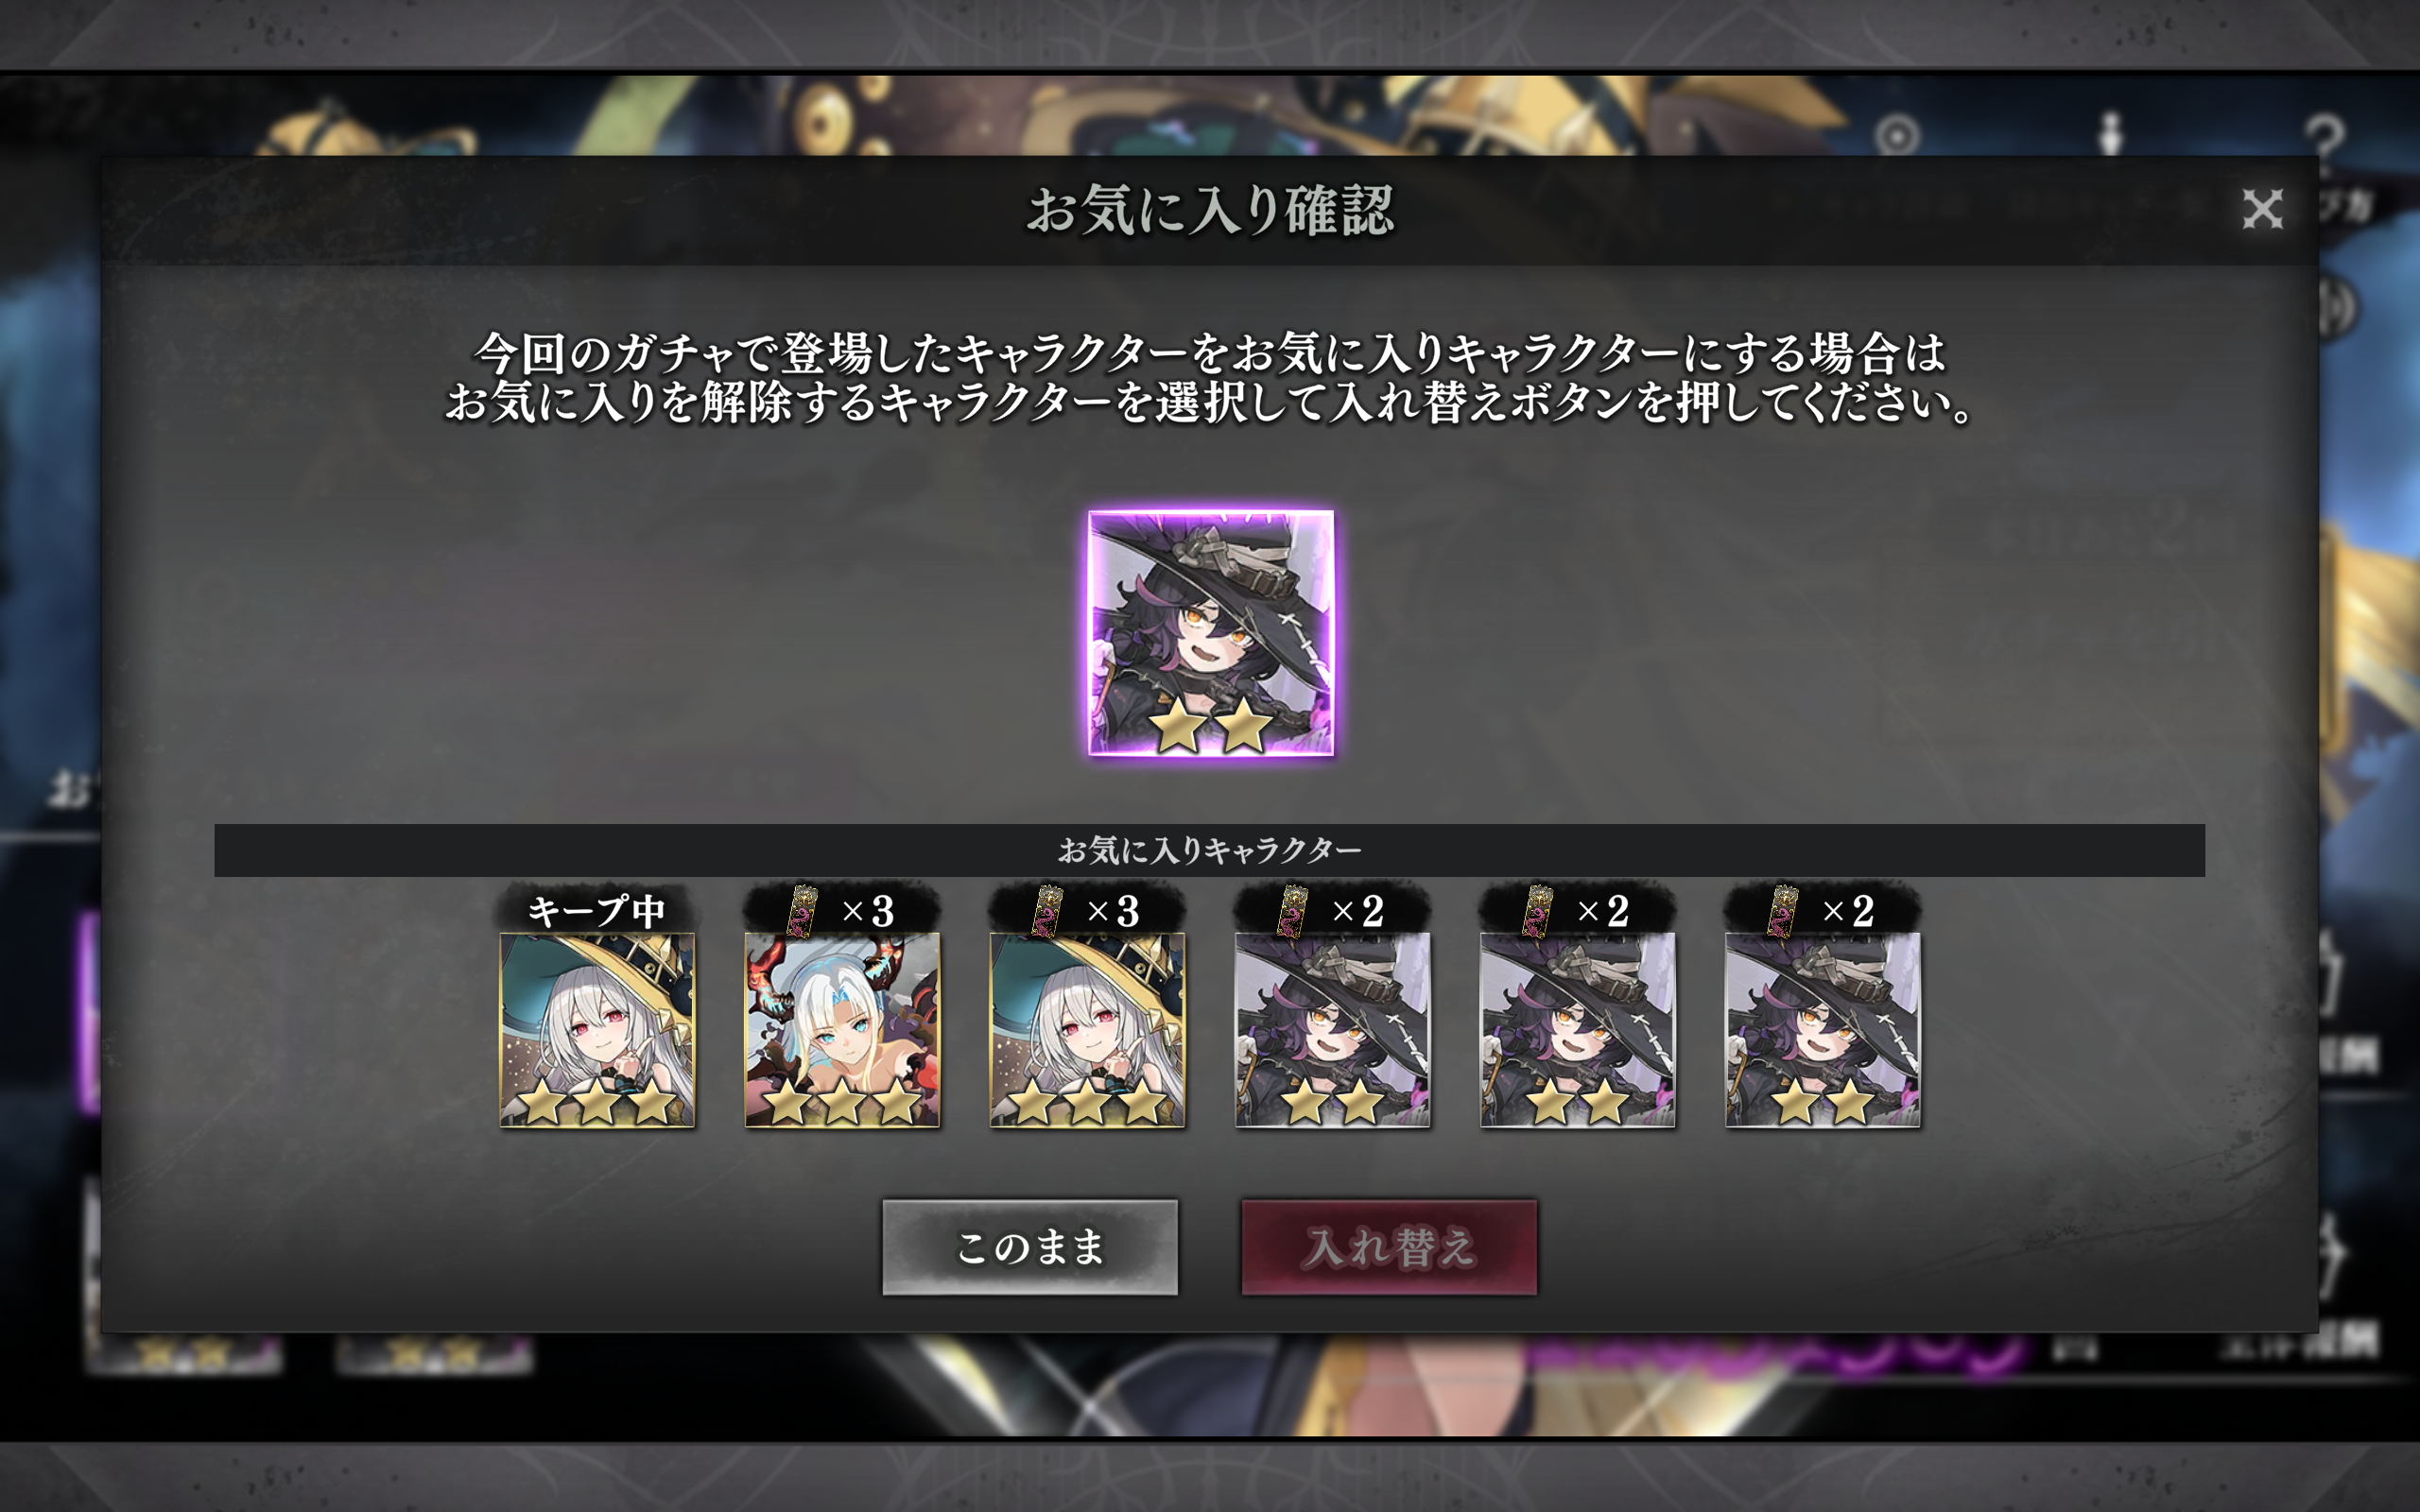Click ticket icon above third favorite slot
2420x1512 pixels.
[x=1047, y=910]
